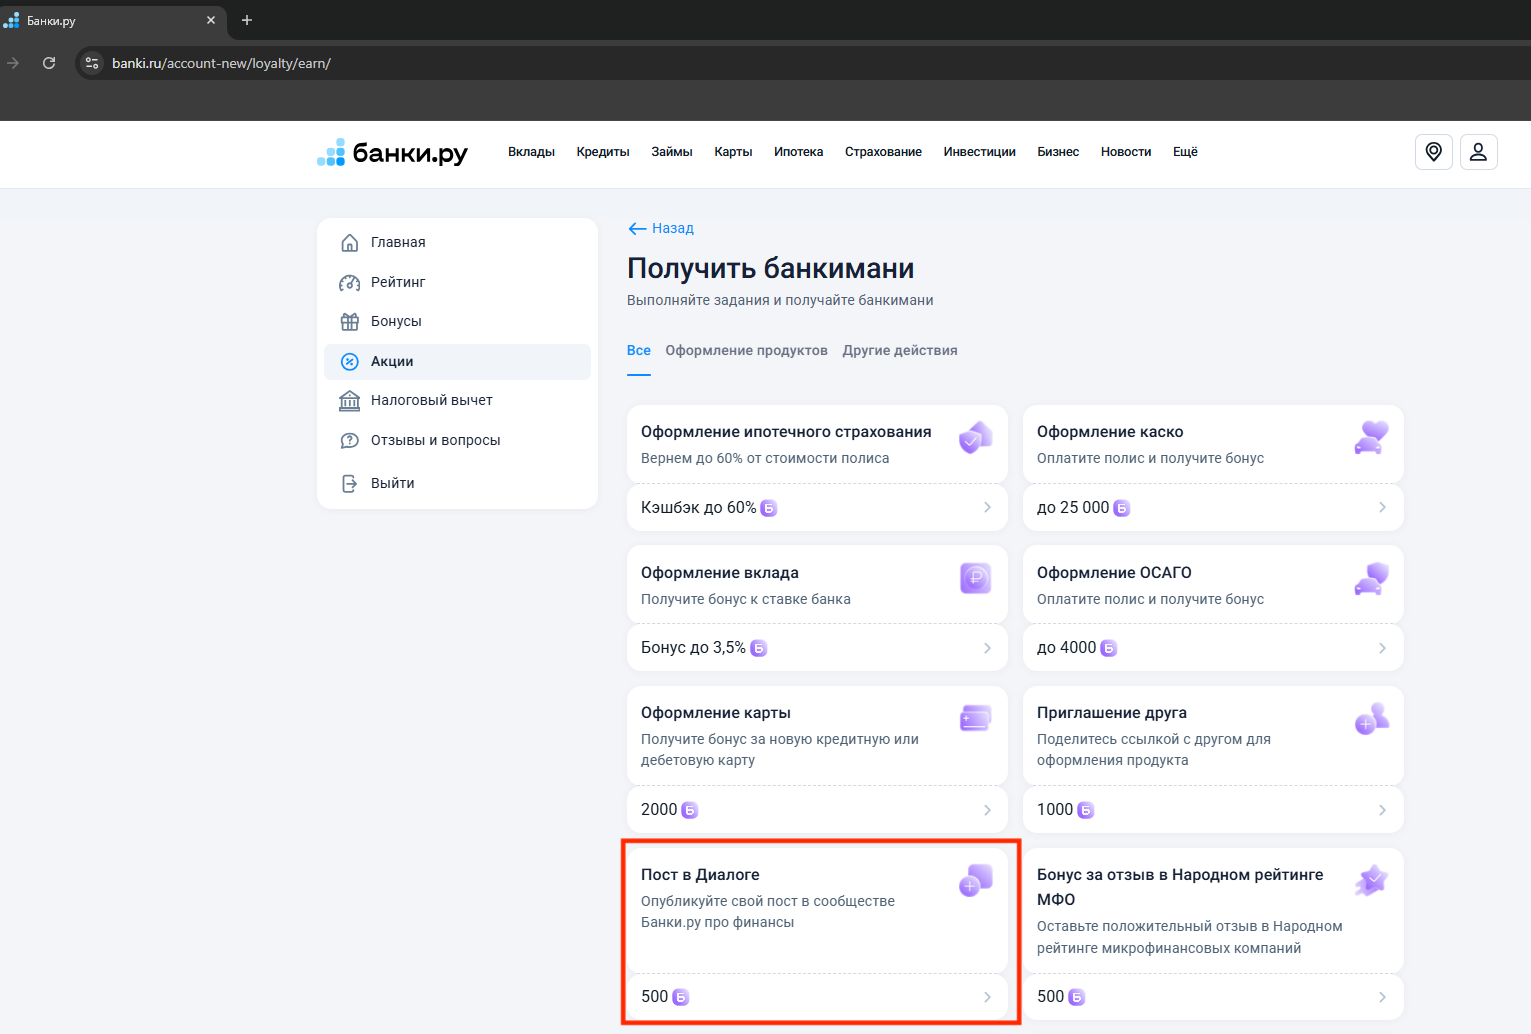The width and height of the screenshot is (1531, 1034).
Task: Expand the Кэшбэк до 60% row chevron
Action: (987, 508)
